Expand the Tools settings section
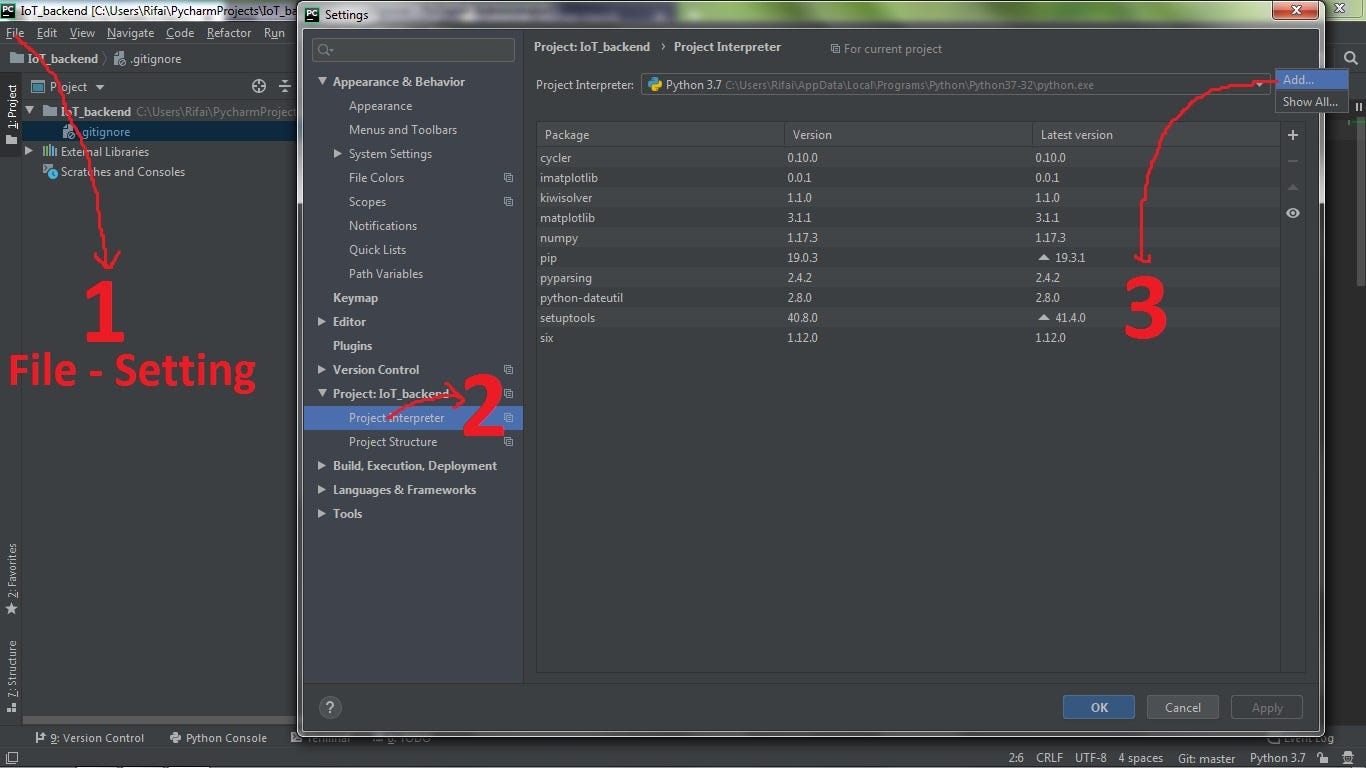 (x=322, y=514)
